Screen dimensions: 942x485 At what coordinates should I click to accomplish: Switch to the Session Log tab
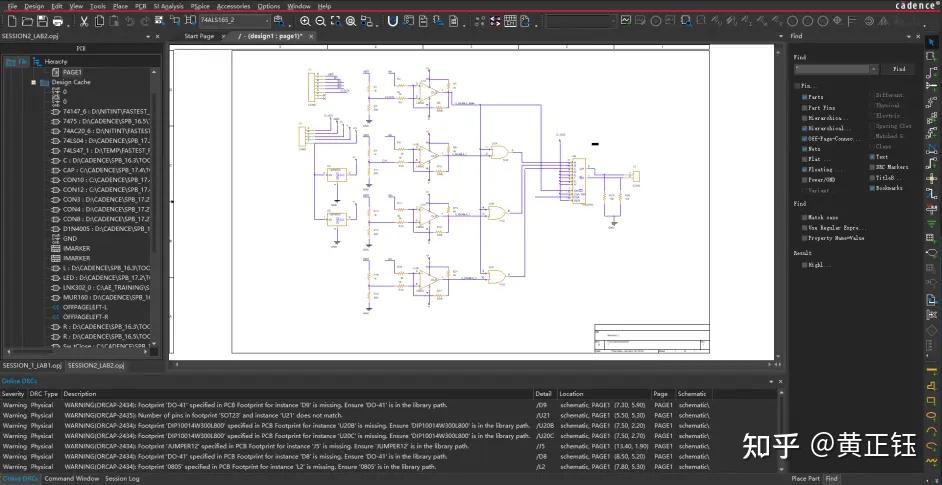tap(122, 479)
